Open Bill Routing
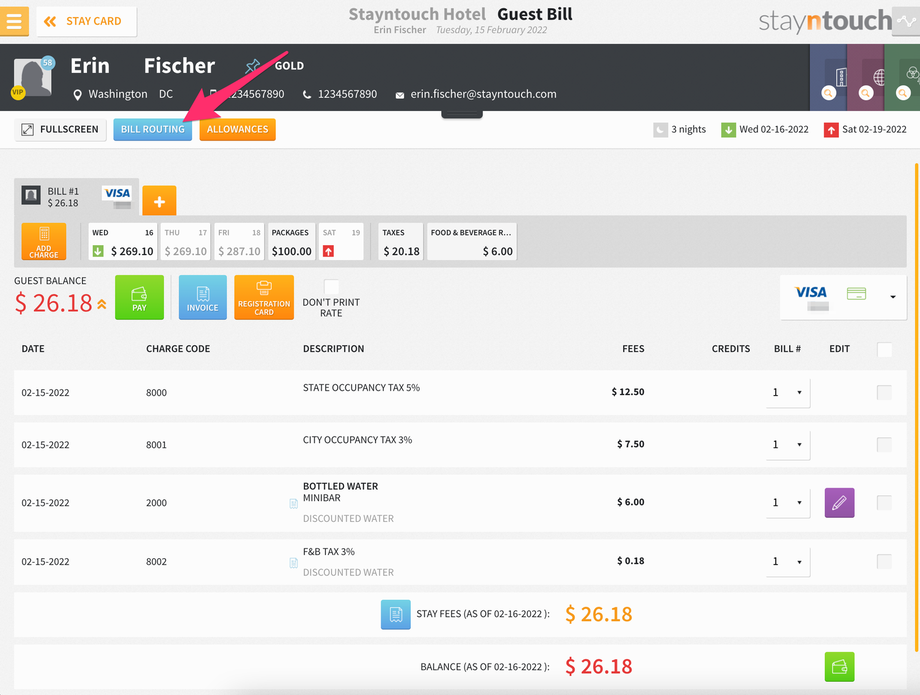This screenshot has height=695, width=920. point(153,130)
